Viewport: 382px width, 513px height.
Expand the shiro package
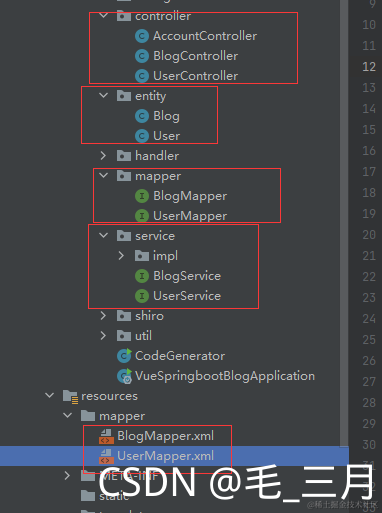(x=103, y=316)
